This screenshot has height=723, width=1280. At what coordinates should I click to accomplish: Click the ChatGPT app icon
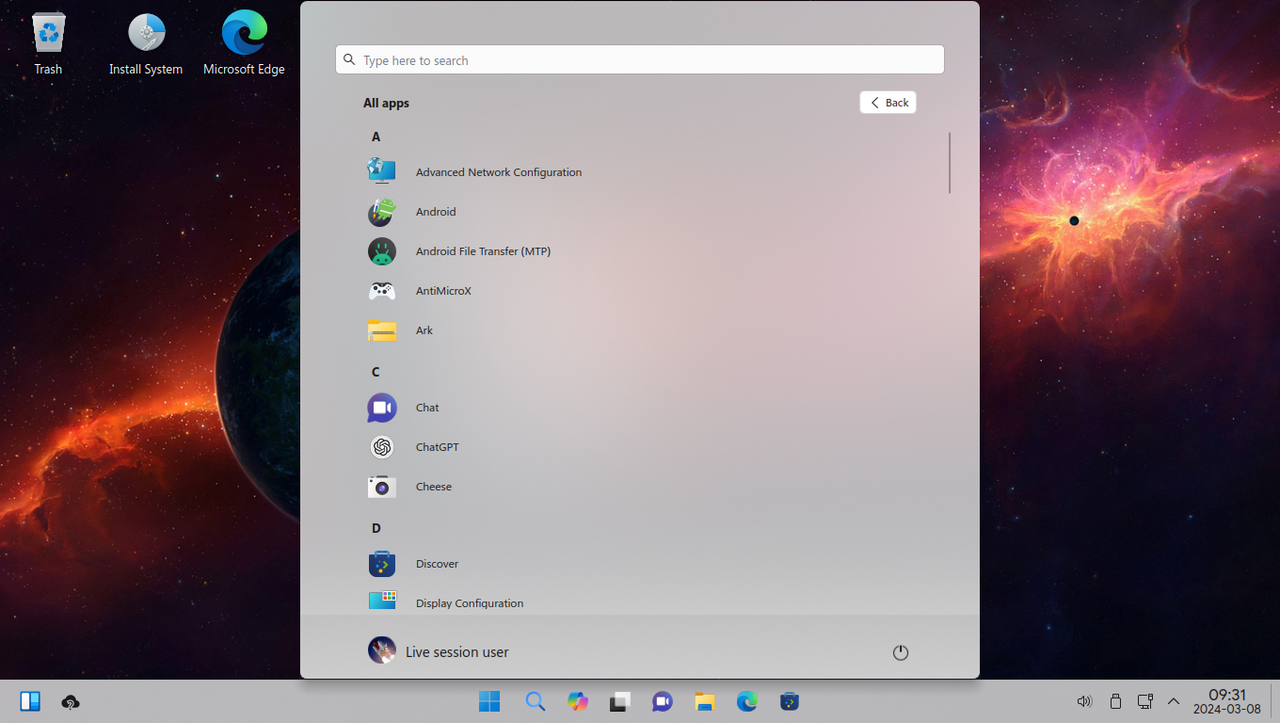point(382,447)
